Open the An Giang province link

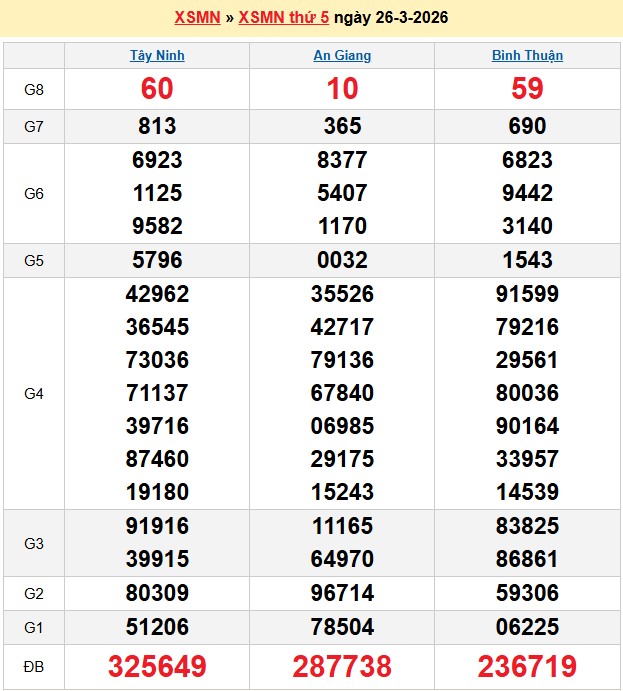(x=342, y=55)
